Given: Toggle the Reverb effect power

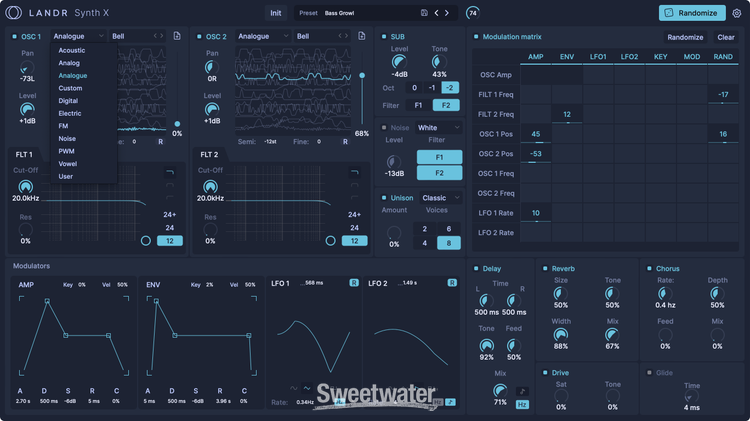Looking at the screenshot, I should (x=545, y=268).
